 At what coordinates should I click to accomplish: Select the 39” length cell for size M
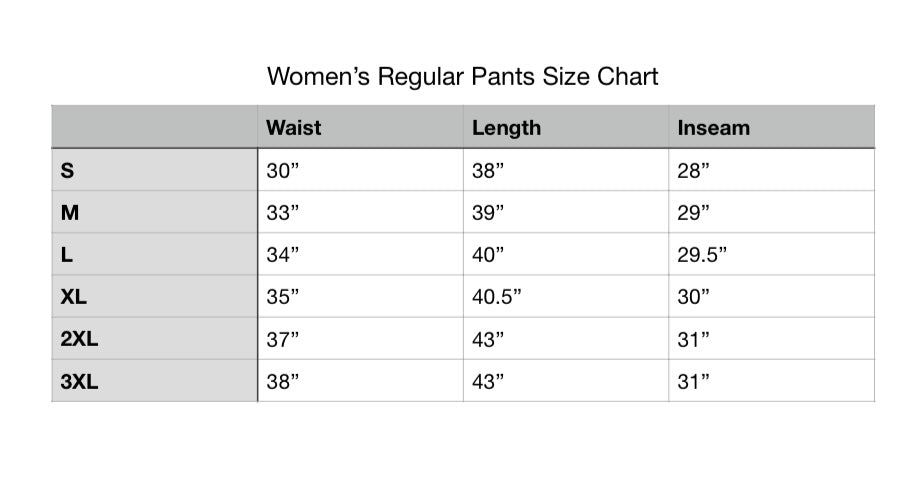coord(488,213)
